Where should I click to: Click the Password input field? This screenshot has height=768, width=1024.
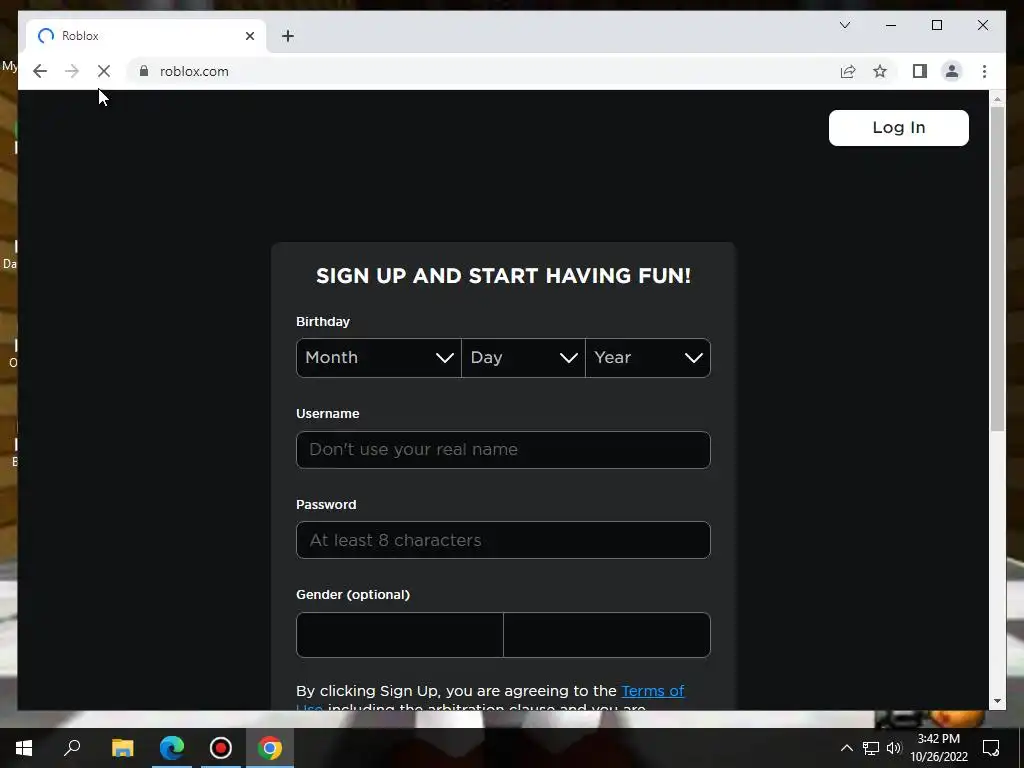(503, 540)
